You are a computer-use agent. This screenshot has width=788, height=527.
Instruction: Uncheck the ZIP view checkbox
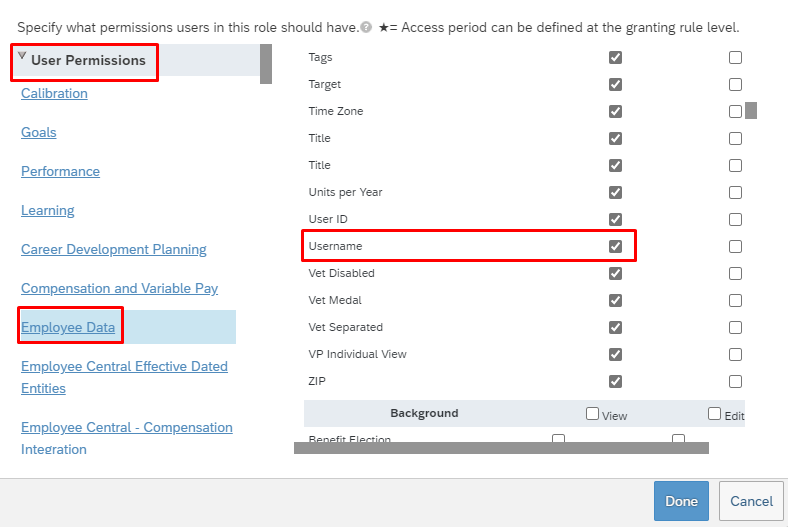[x=615, y=381]
